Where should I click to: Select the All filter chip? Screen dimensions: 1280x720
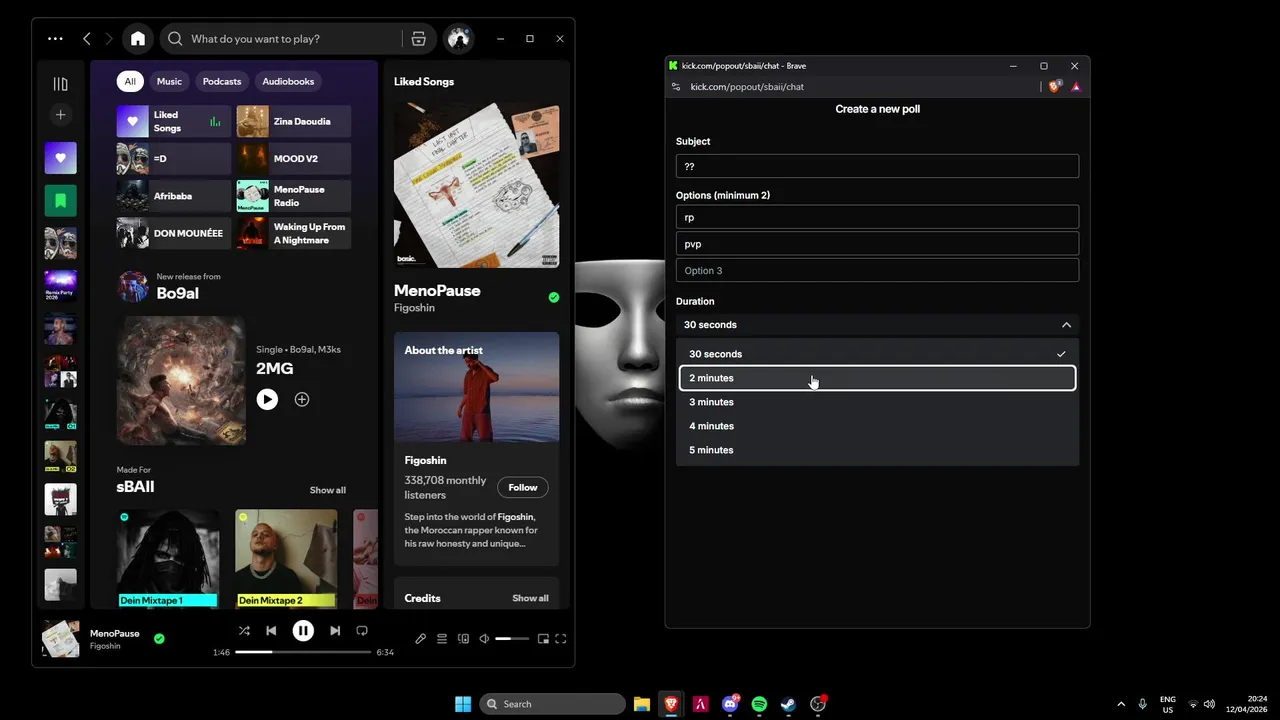130,81
